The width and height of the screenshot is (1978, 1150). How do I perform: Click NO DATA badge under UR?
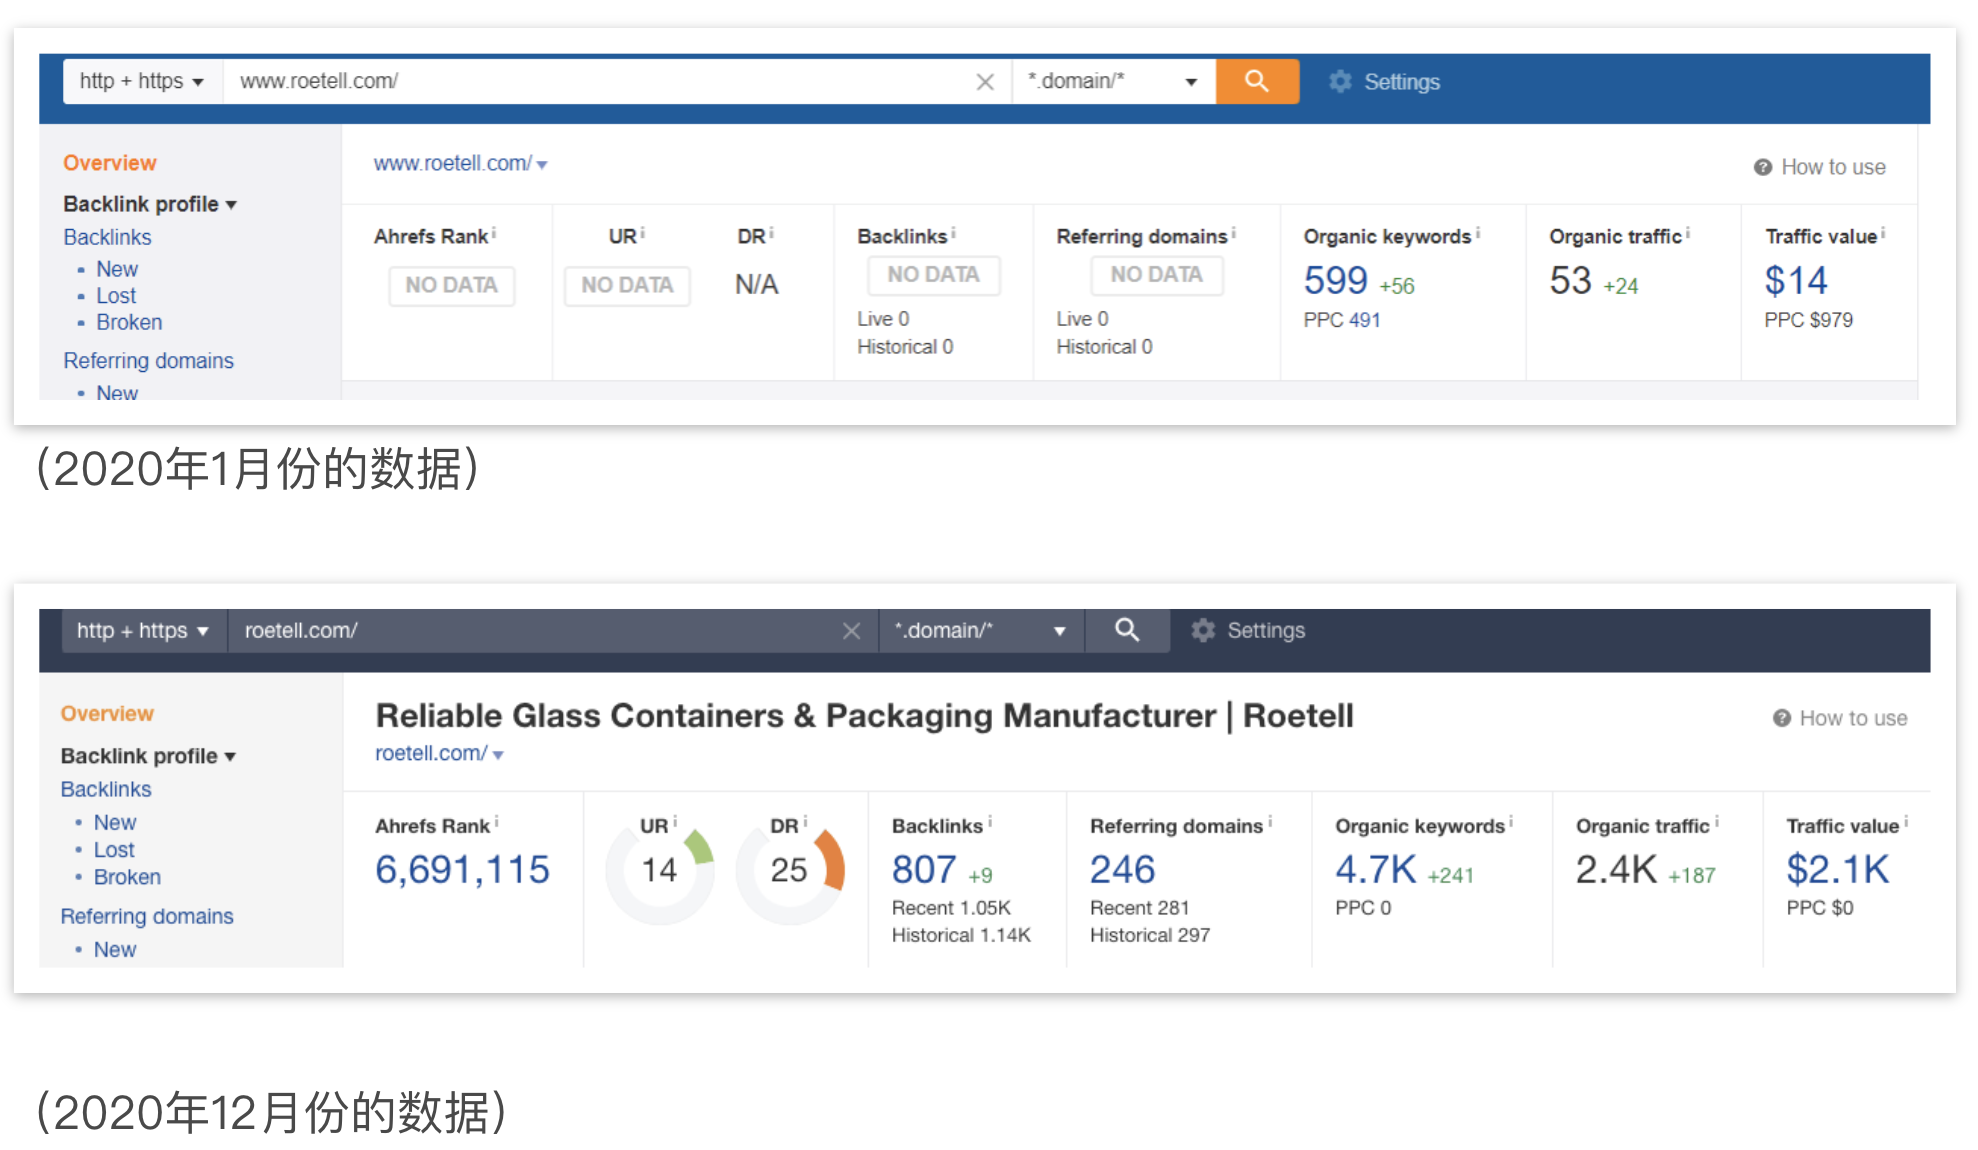pyautogui.click(x=627, y=286)
